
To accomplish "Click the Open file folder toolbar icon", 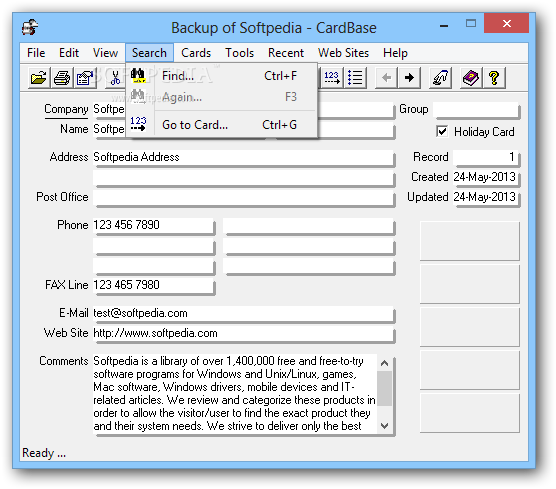I will point(39,77).
